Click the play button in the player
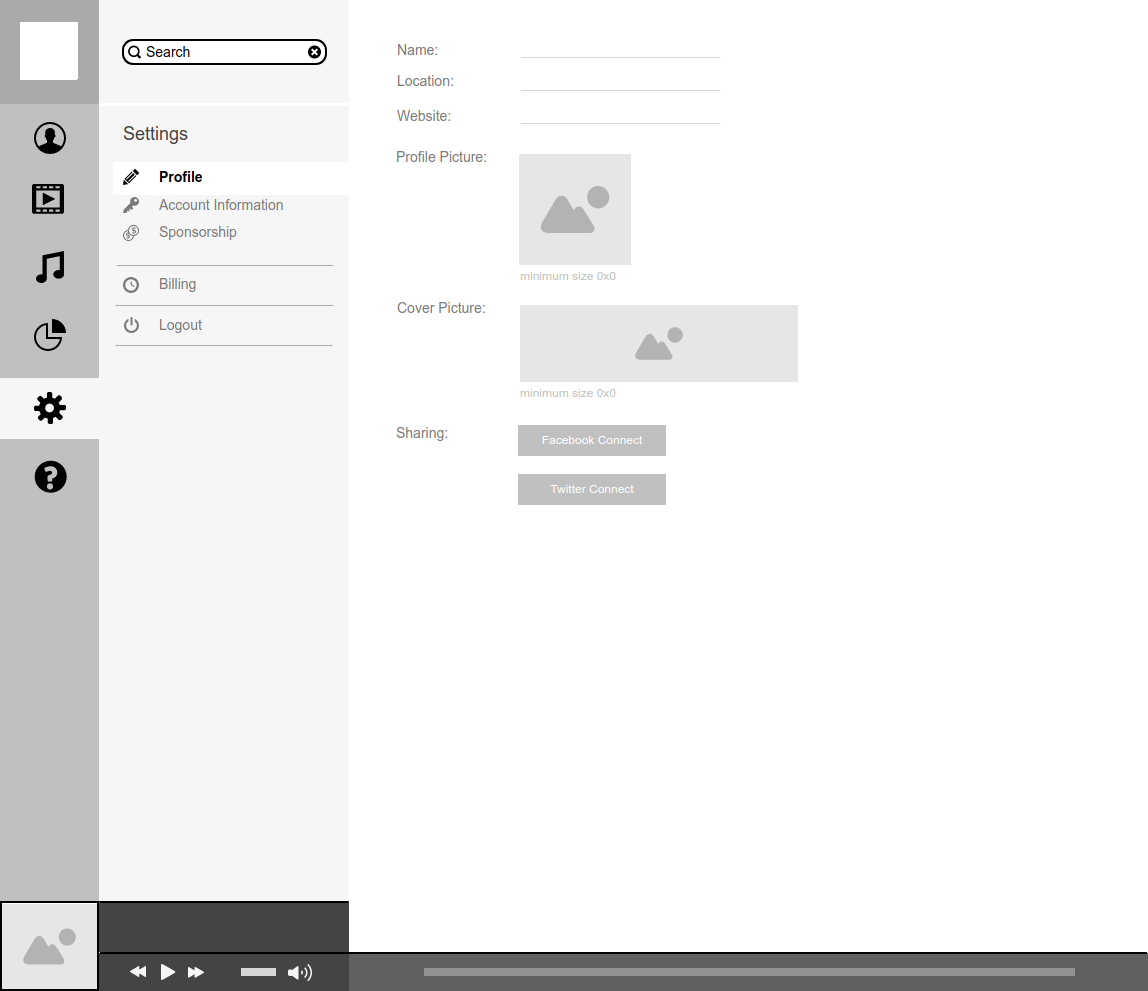Viewport: 1148px width, 991px height. pos(168,972)
